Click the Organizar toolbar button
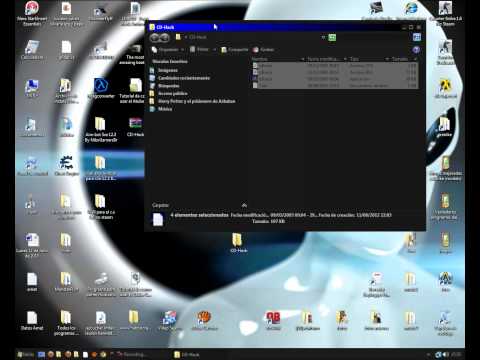The width and height of the screenshot is (480, 360). tap(168, 50)
